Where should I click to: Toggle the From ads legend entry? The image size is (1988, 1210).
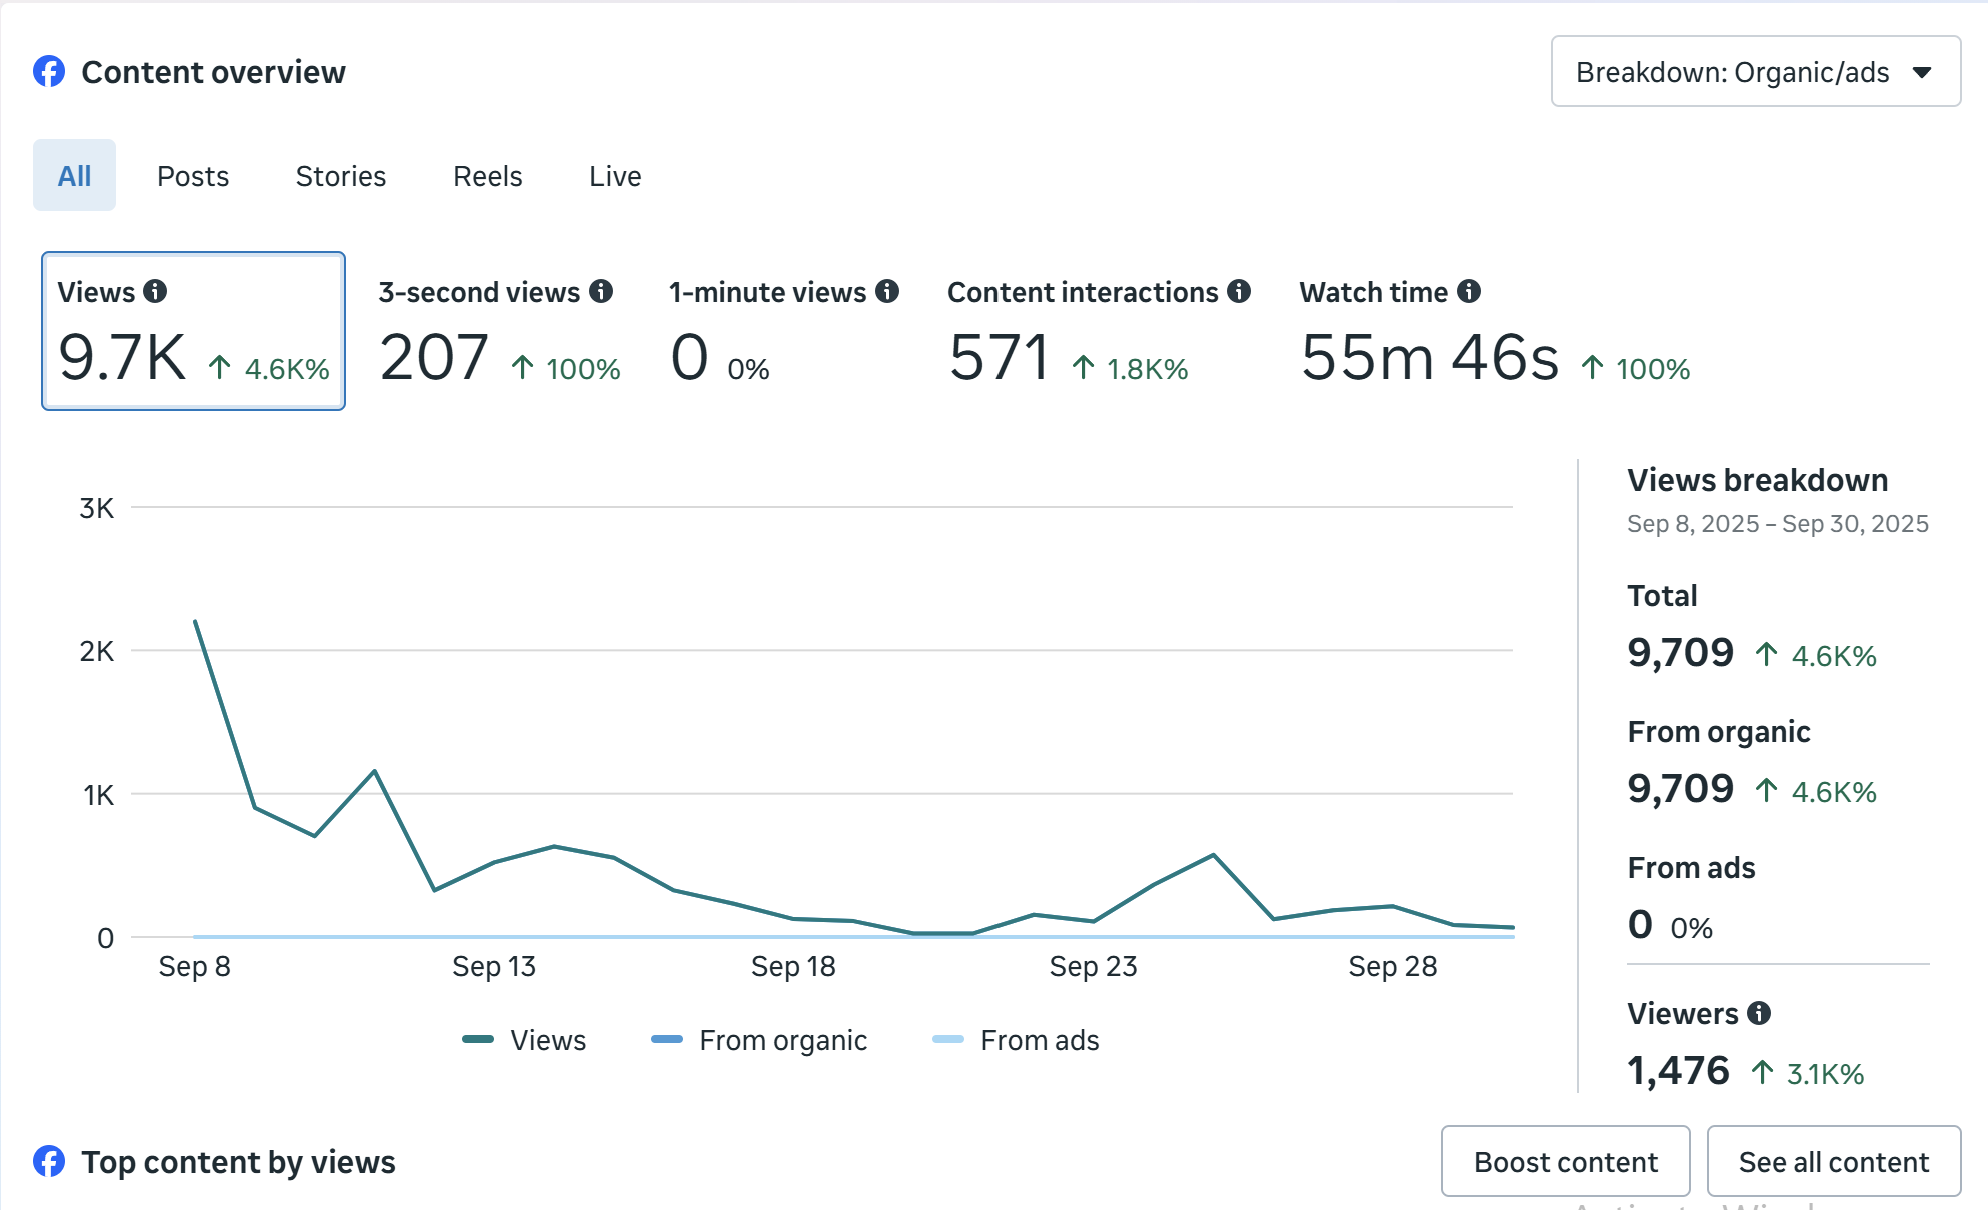[1016, 1040]
